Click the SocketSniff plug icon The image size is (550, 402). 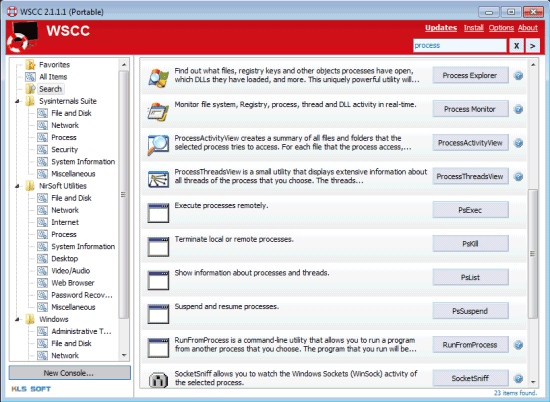(158, 380)
